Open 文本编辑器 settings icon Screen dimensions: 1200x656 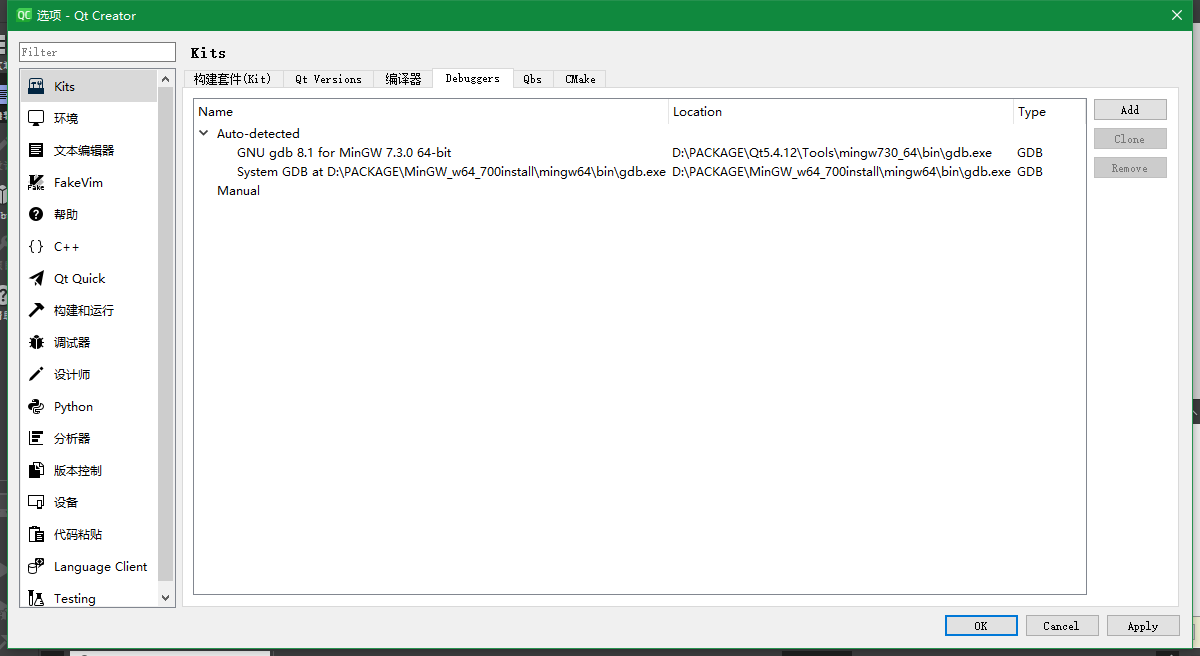click(x=36, y=150)
